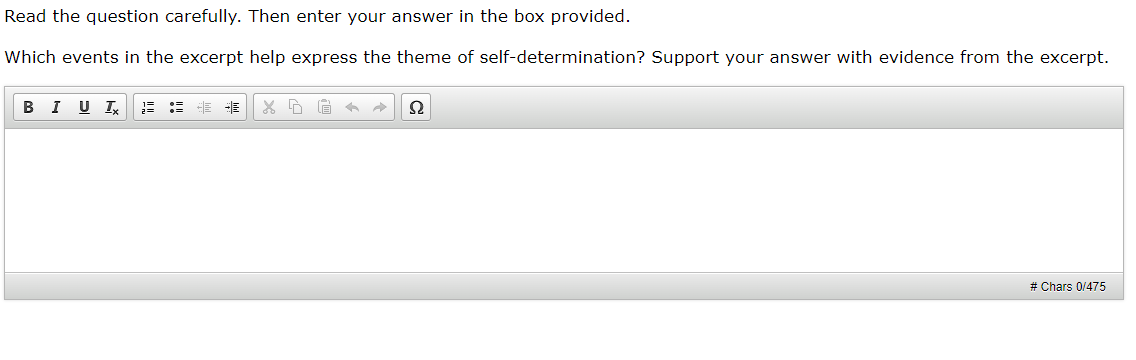Open the Omega special character picker
Viewport: 1136px width, 360px height.
[416, 107]
